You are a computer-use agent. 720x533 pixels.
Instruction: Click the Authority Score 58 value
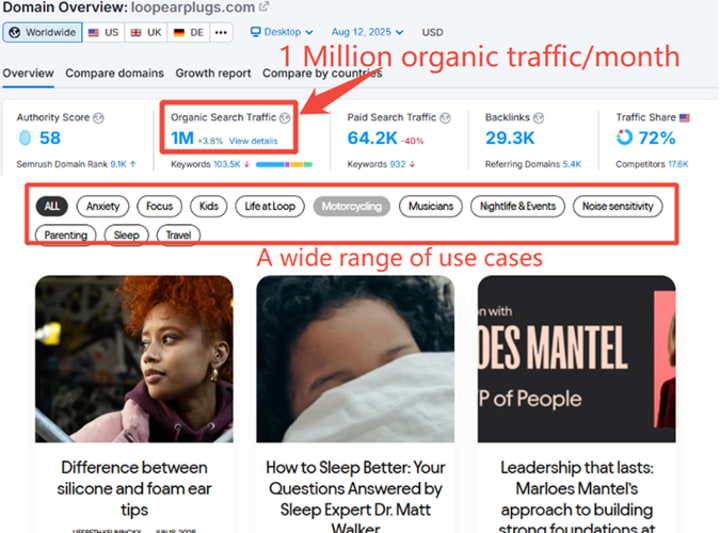(50, 138)
